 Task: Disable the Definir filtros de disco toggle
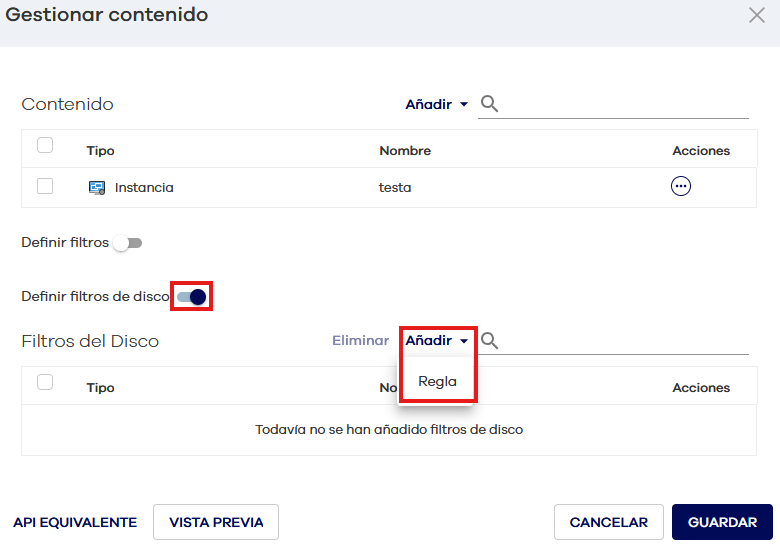tap(191, 297)
